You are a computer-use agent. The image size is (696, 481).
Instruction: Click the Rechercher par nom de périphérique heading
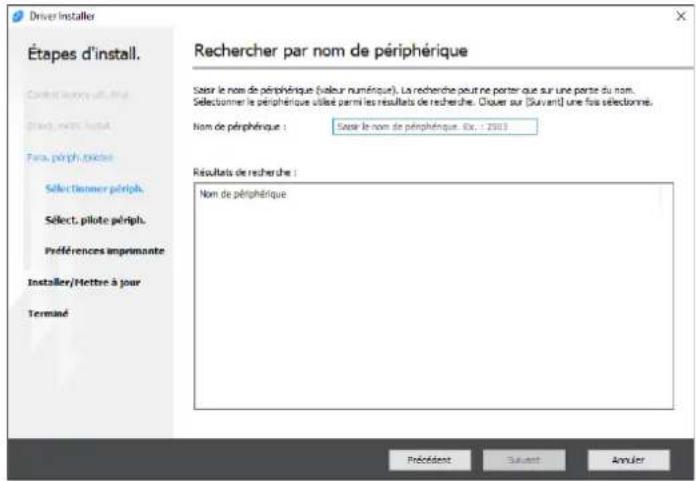tap(331, 51)
